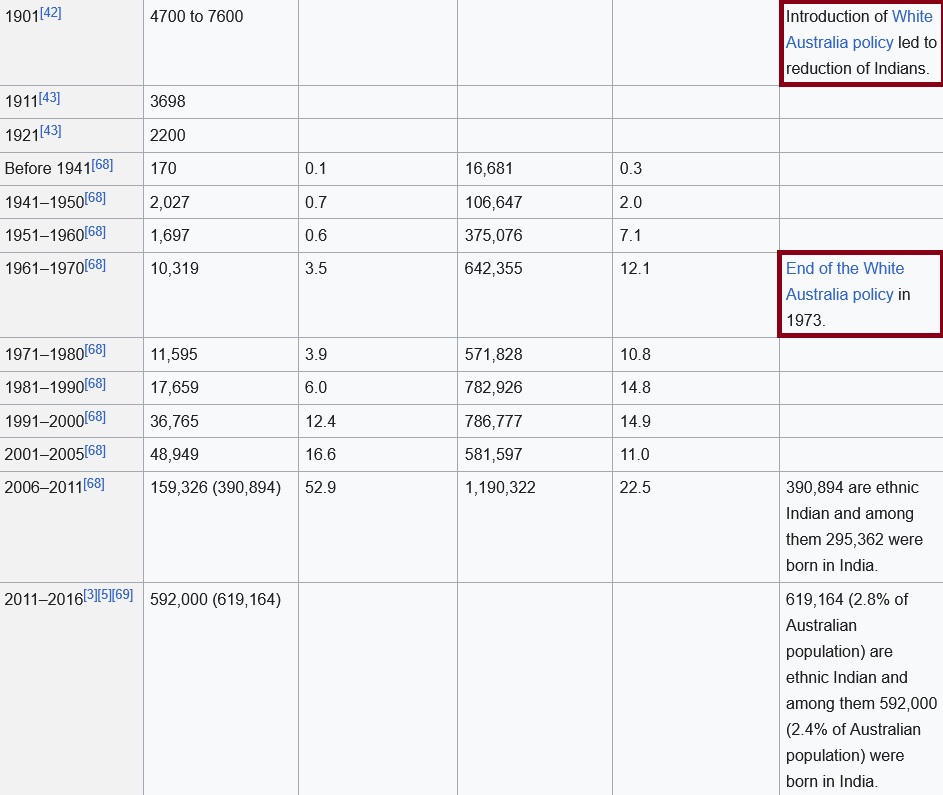Viewport: 943px width, 795px height.
Task: Select the value '14.8' in the 1981–1990 row
Action: (635, 387)
